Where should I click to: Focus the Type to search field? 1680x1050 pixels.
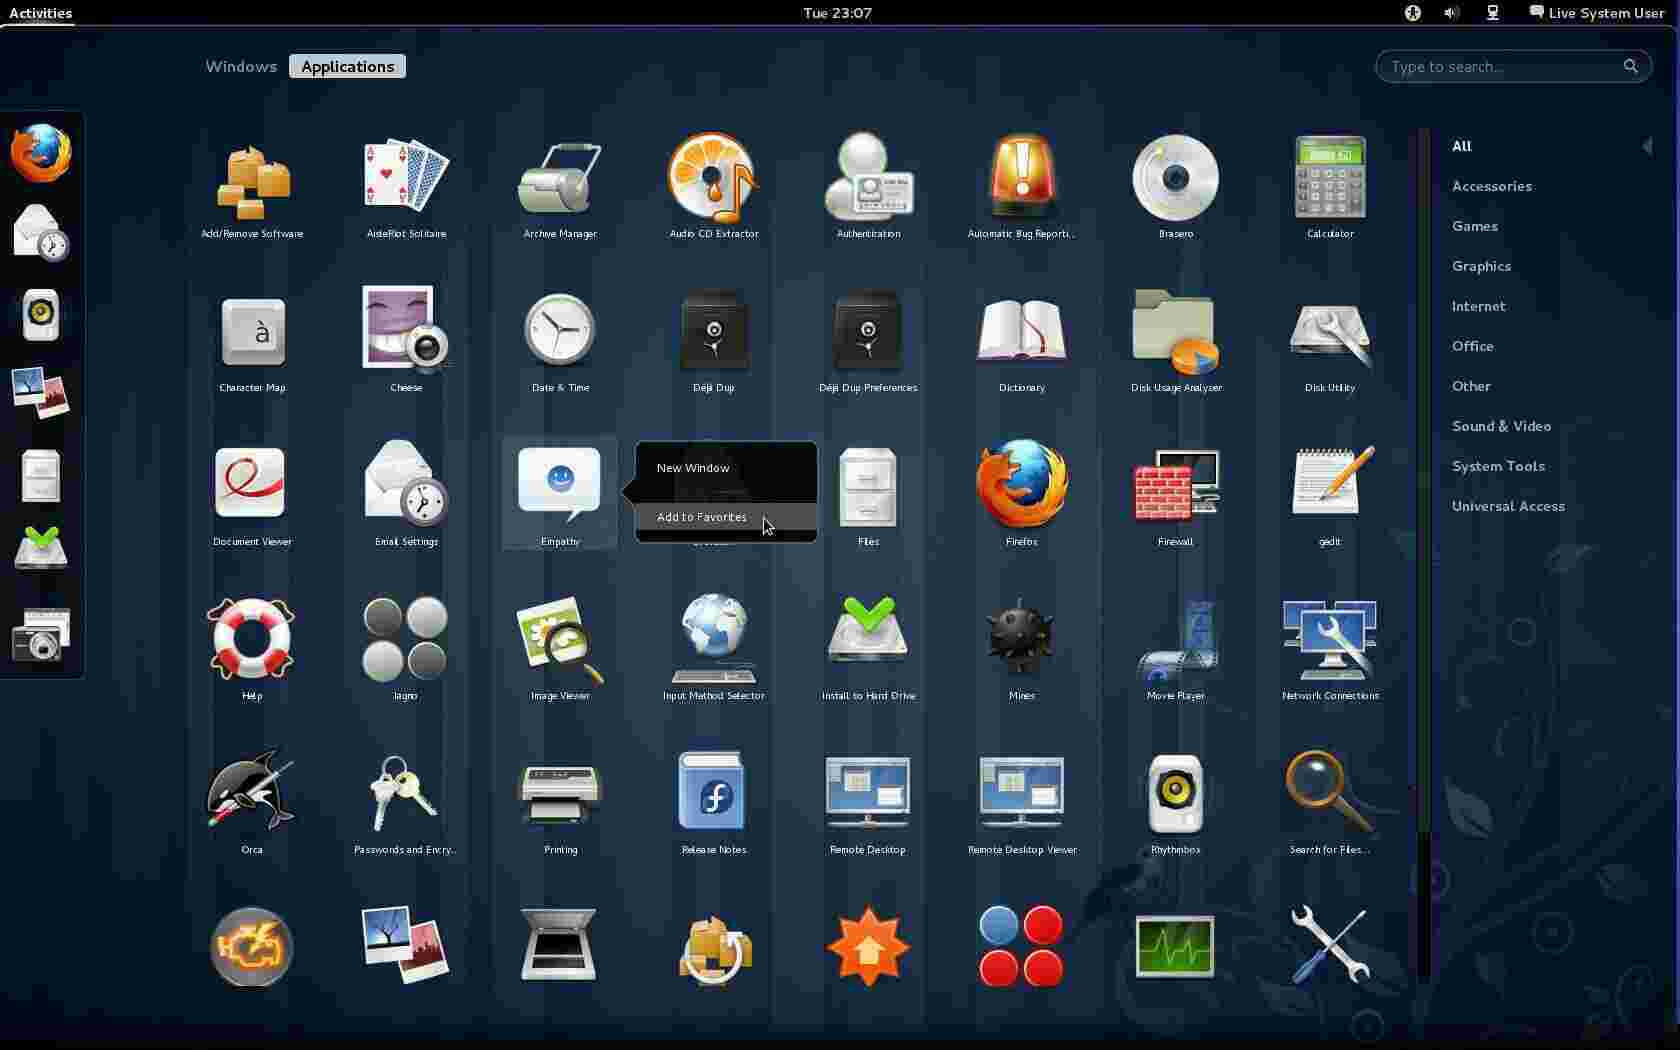tap(1500, 67)
